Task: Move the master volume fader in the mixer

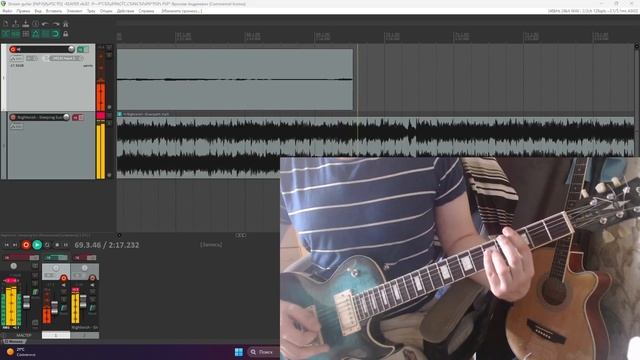Action: 27,302
